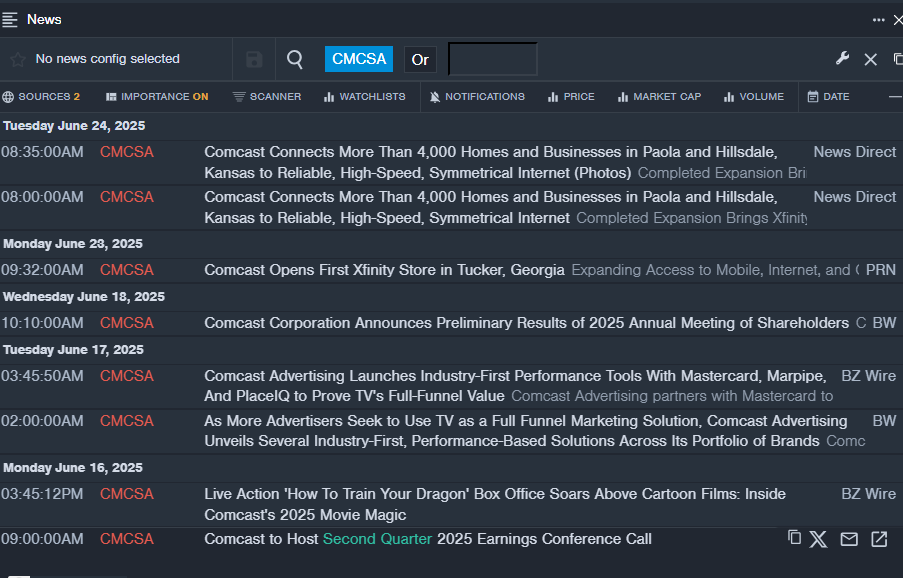Screen dimensions: 903x578
Task: Click the search magnifier icon
Action: [295, 59]
